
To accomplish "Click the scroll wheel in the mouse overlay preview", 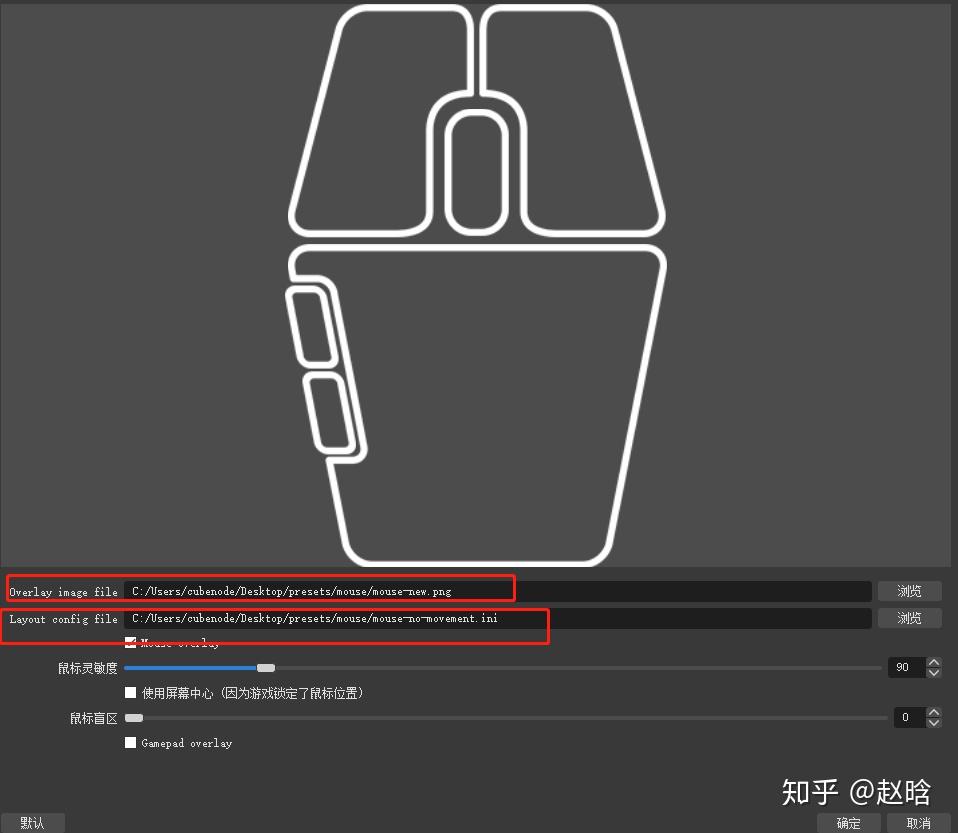I will (477, 170).
